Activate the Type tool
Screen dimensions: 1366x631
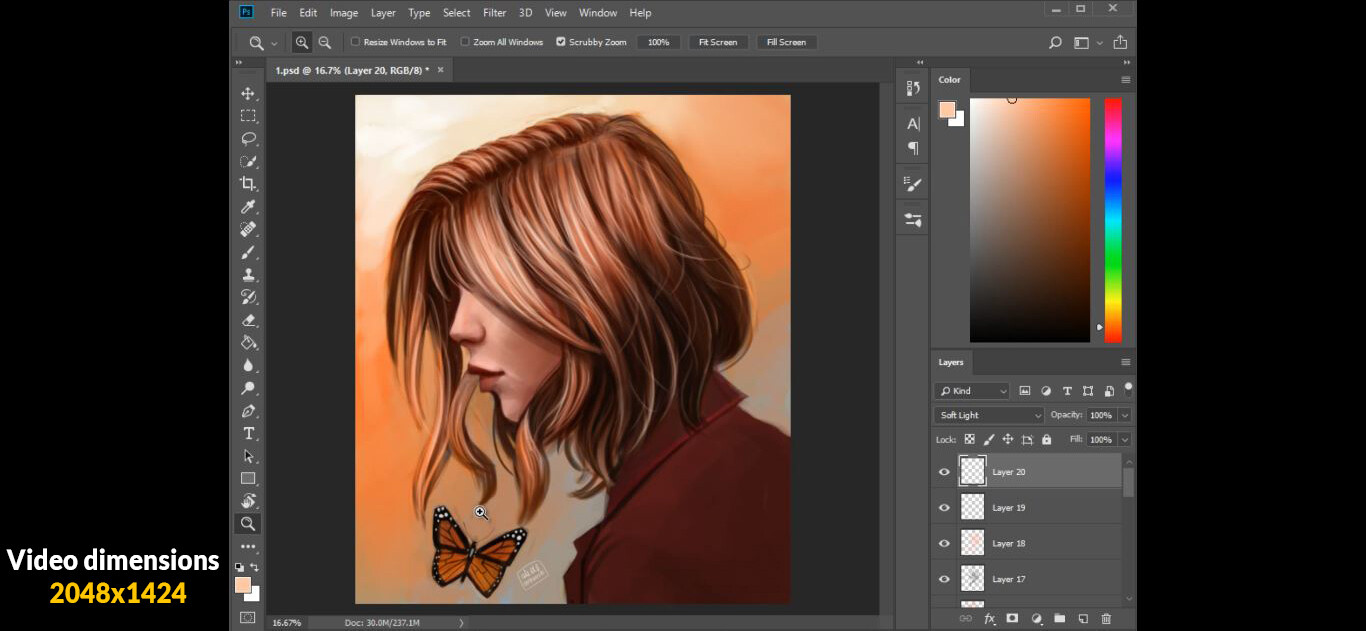(x=248, y=433)
